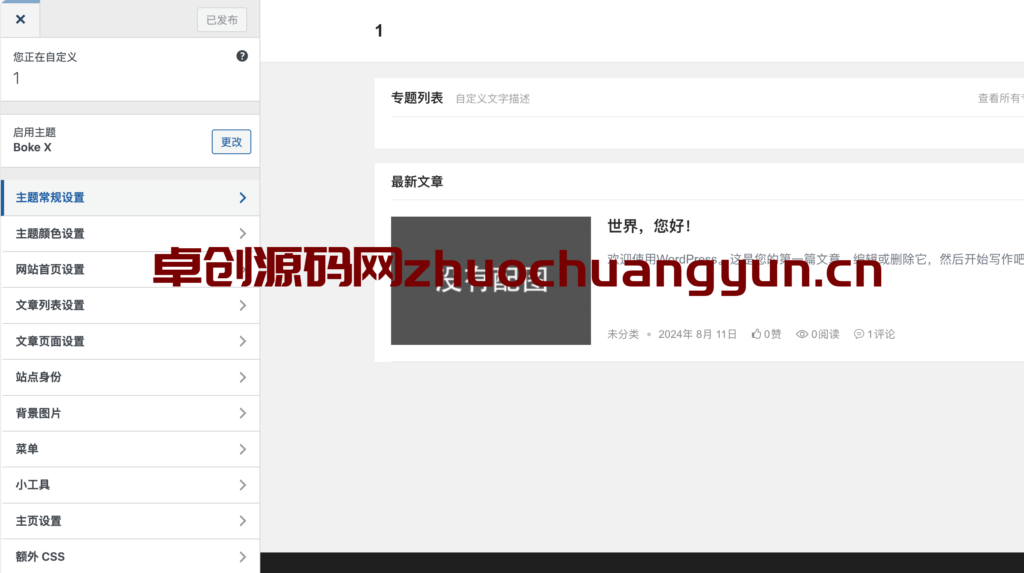Click the 2024年 8月 11日 date text
The width and height of the screenshot is (1024, 573).
(697, 334)
